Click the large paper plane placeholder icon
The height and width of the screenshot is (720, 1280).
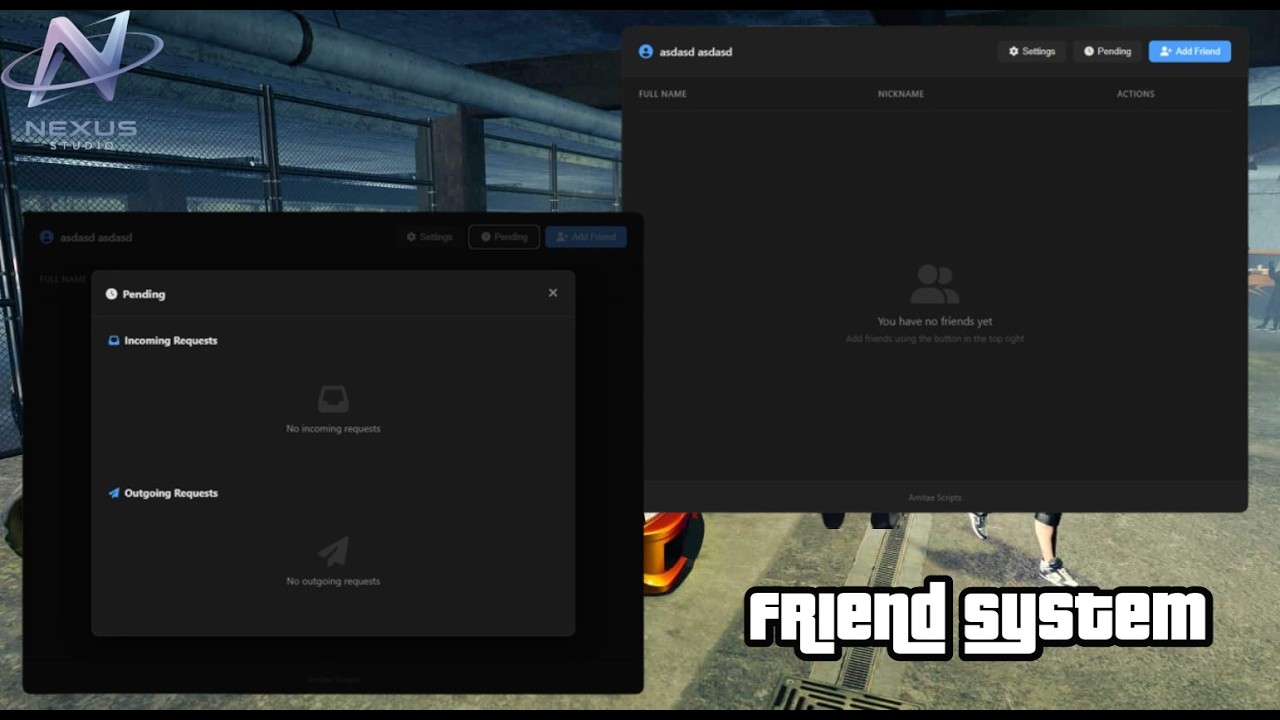pyautogui.click(x=333, y=552)
